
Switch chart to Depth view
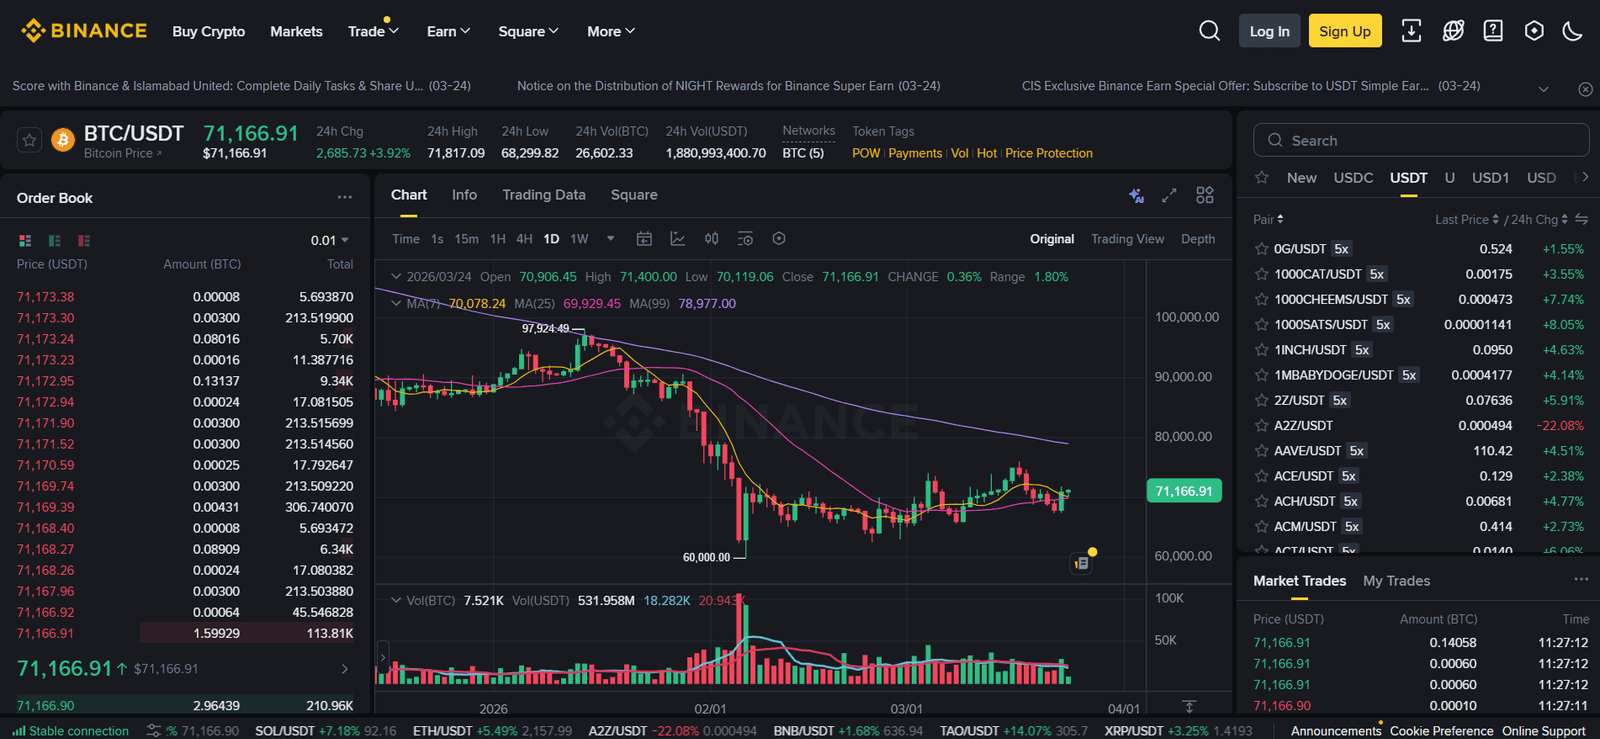pos(1198,239)
